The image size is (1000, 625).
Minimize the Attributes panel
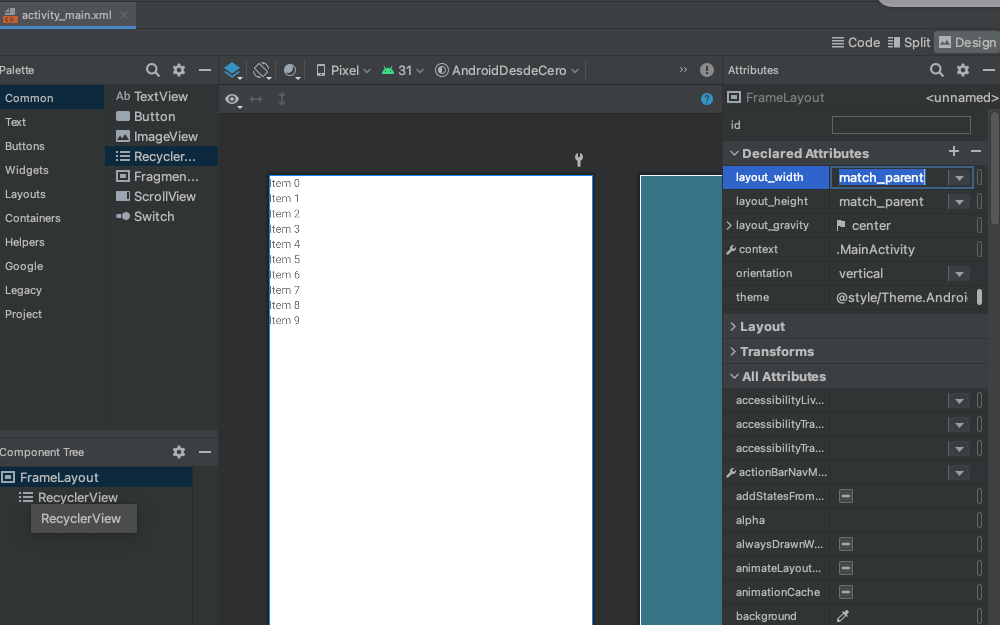[989, 70]
